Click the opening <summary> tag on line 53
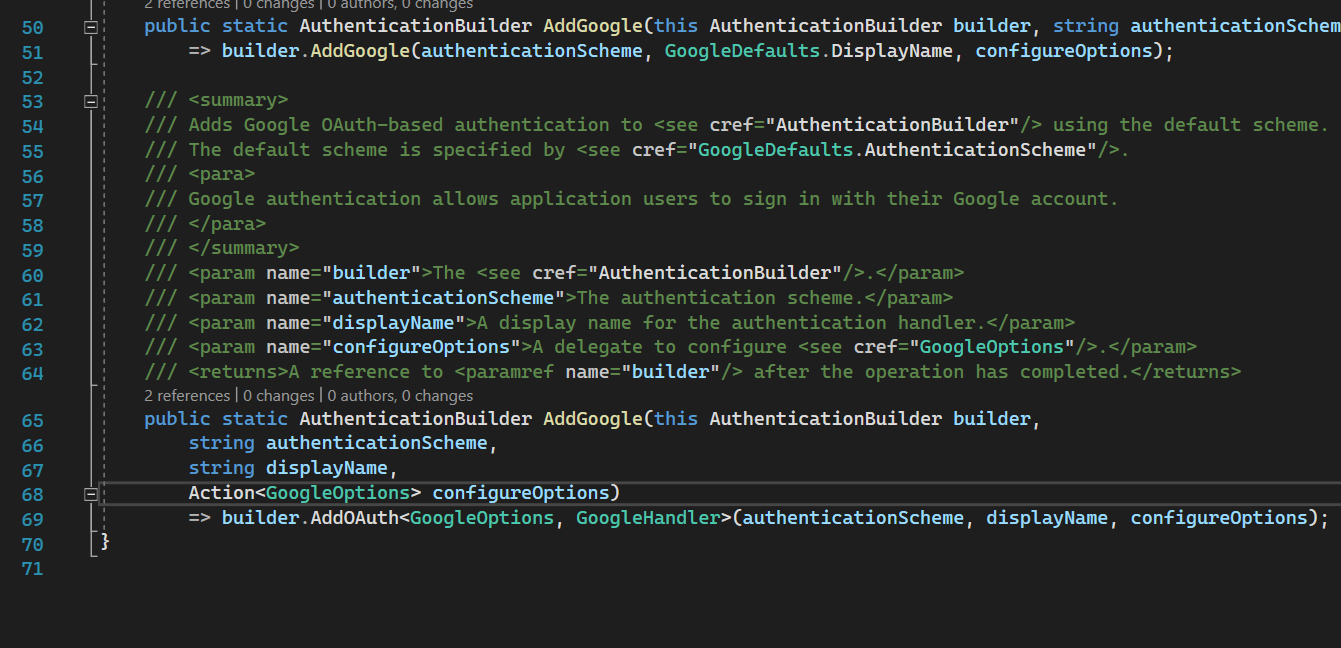 (238, 101)
